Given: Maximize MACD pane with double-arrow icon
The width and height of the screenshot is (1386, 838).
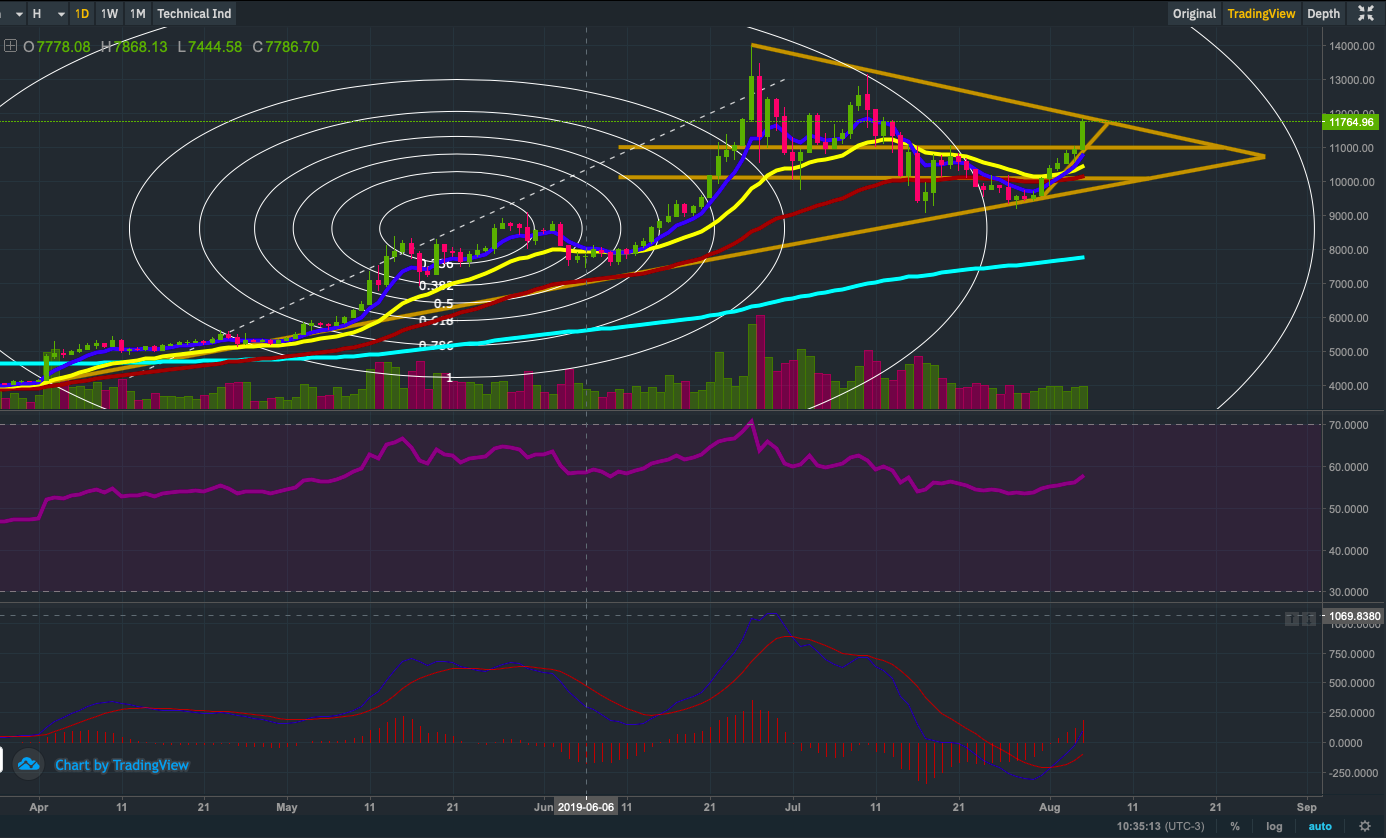Looking at the screenshot, I should 1309,620.
